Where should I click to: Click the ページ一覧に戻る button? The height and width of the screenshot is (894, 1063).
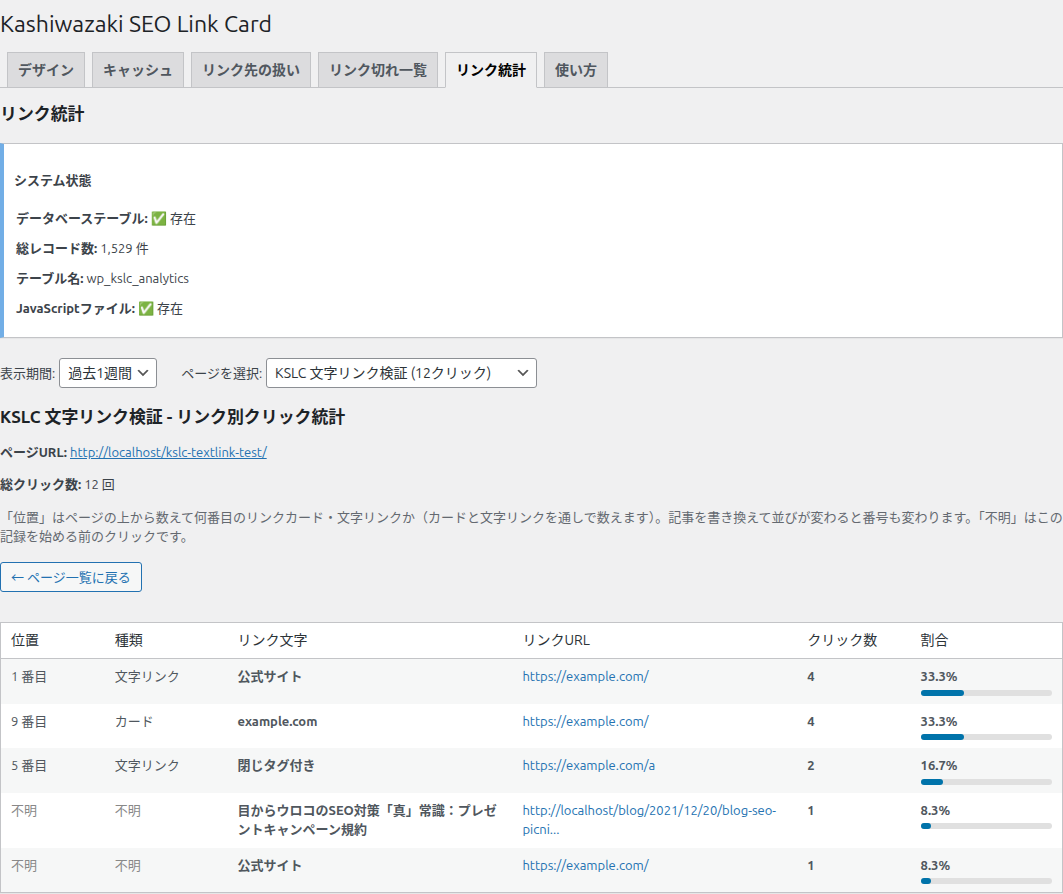coord(71,577)
